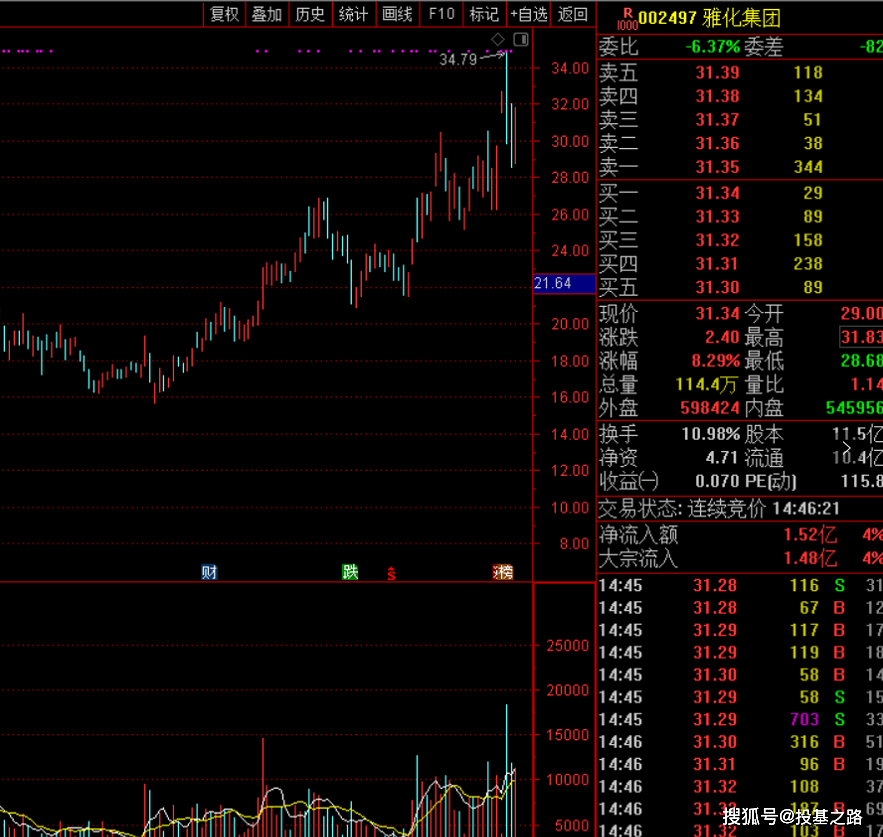Open the 复权 adjustment menu
The height and width of the screenshot is (837, 883).
[x=225, y=14]
